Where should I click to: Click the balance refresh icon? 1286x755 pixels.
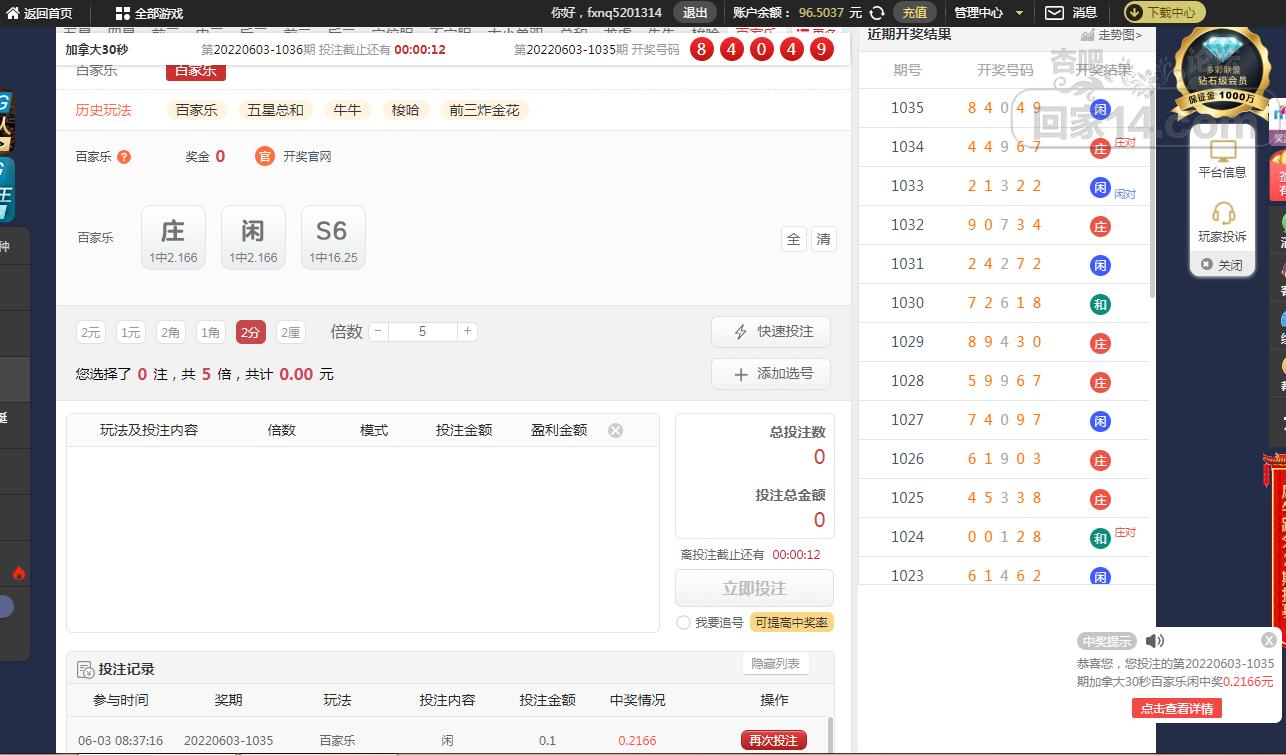[877, 13]
